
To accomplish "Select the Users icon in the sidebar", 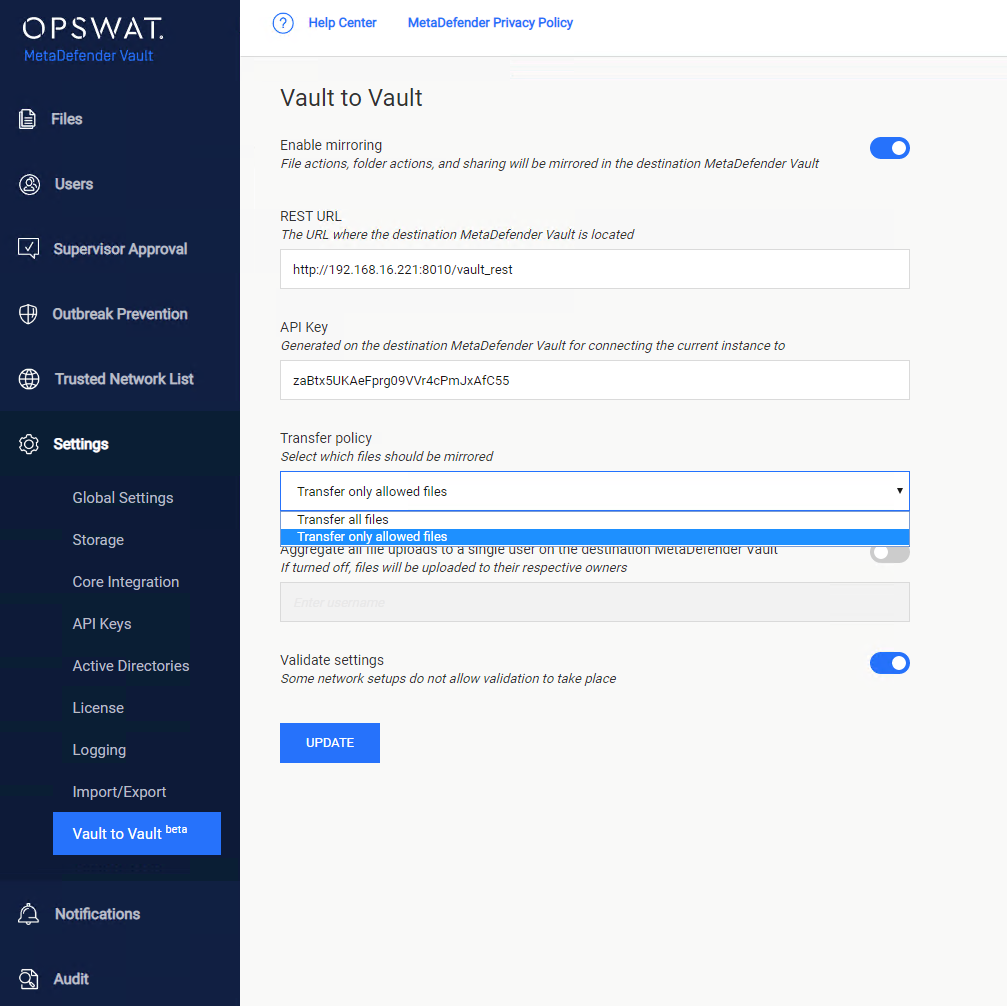I will [30, 184].
